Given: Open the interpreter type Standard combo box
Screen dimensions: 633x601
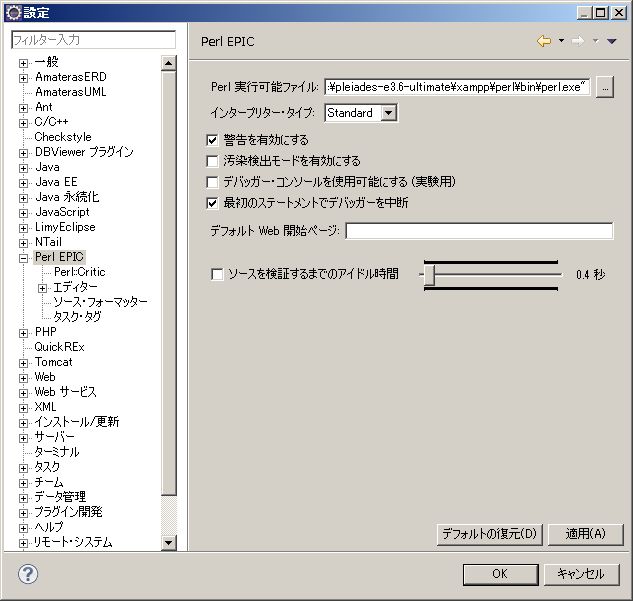Looking at the screenshot, I should pyautogui.click(x=361, y=113).
